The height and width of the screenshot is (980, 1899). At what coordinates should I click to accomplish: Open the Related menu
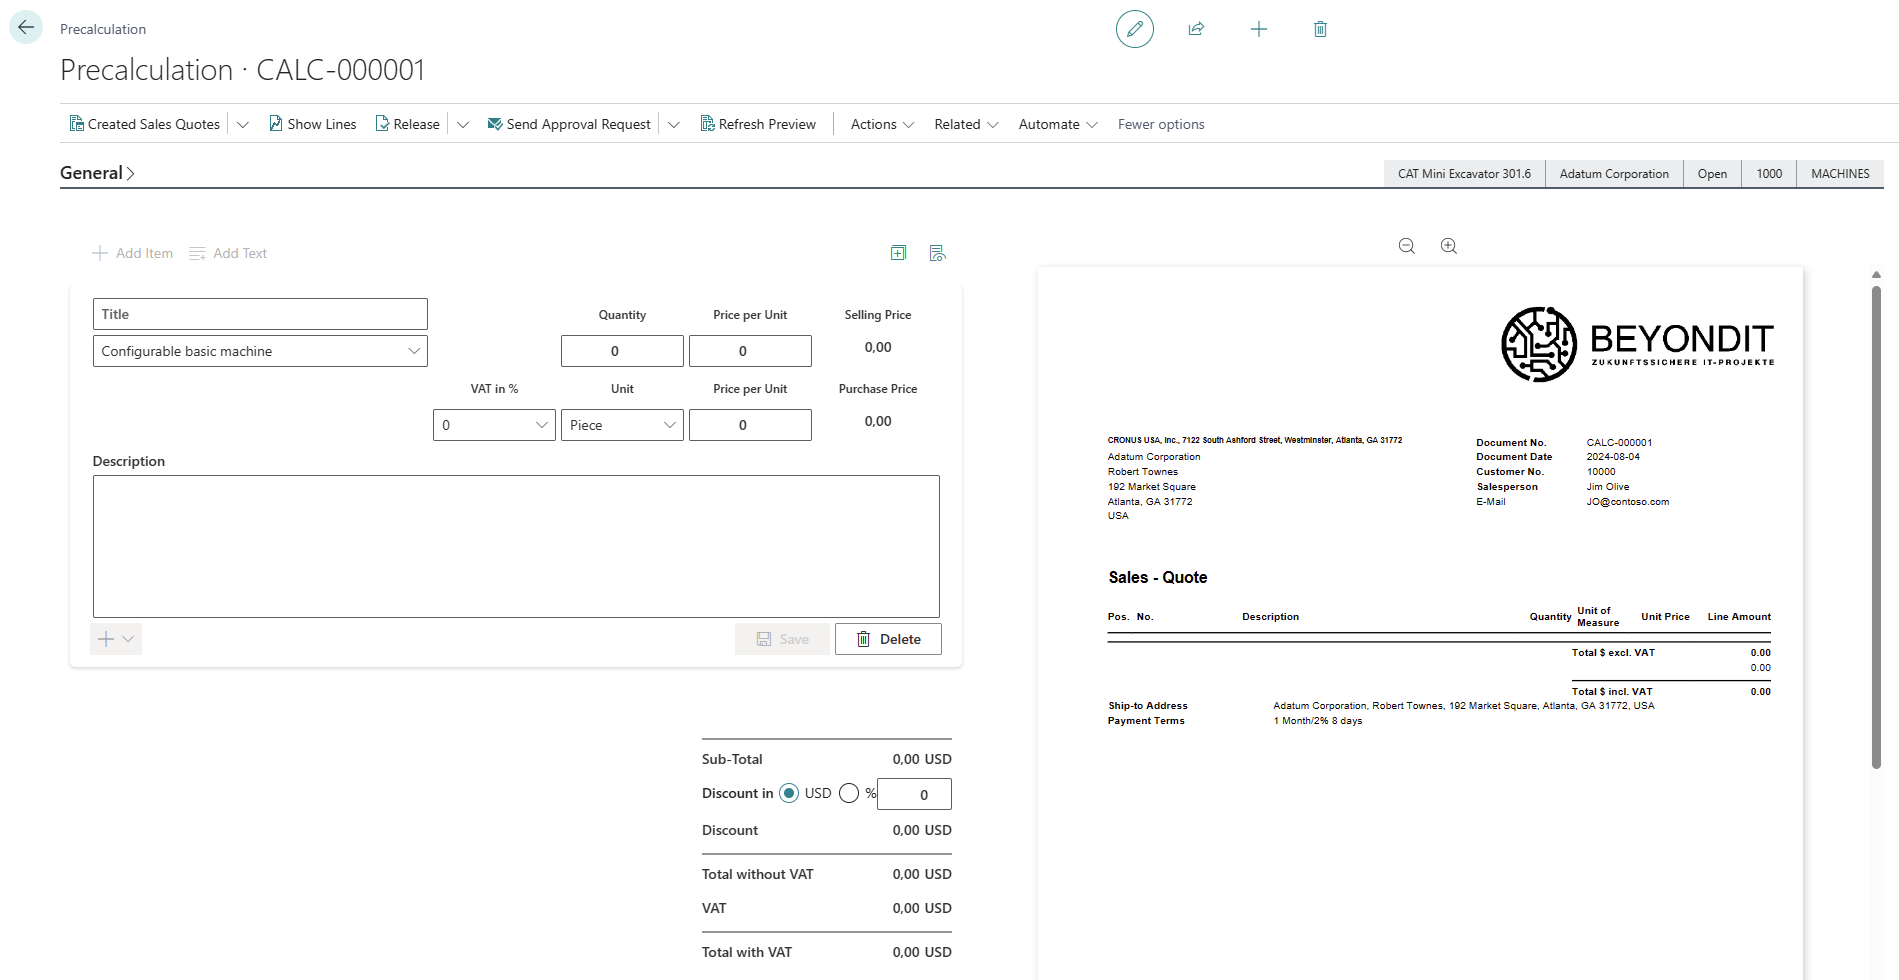tap(966, 124)
